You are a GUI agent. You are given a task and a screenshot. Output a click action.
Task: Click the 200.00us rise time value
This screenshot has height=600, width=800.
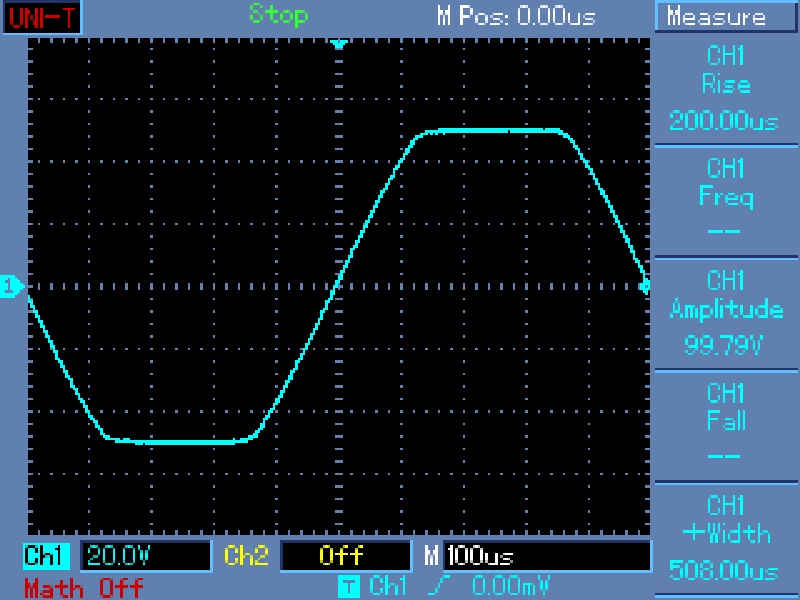tap(723, 121)
